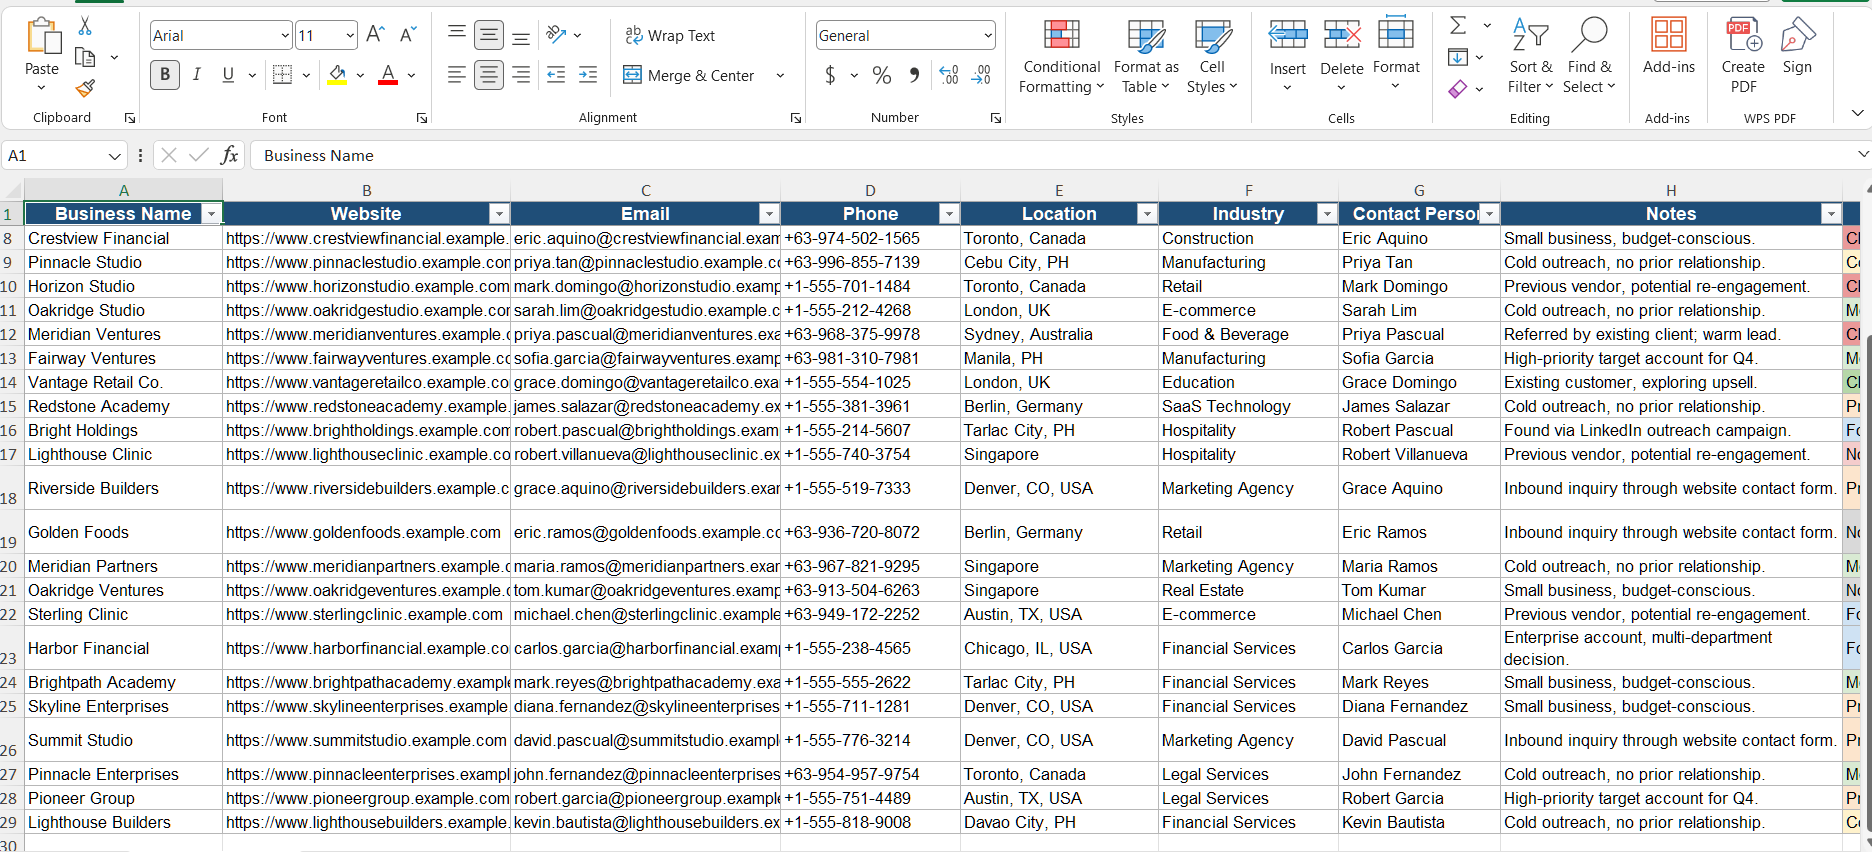Viewport: 1872px width, 852px height.
Task: Open Sort & Filter menu
Action: click(x=1530, y=57)
